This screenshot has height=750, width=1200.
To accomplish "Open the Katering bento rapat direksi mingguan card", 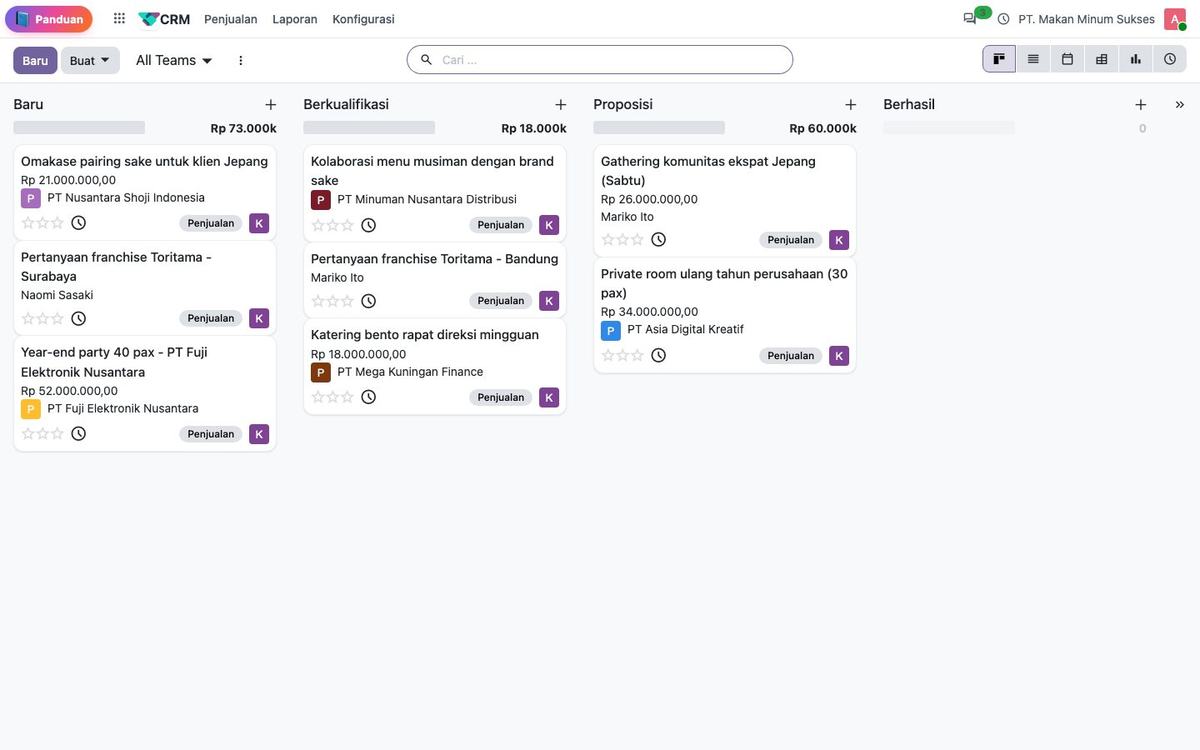I will (x=435, y=365).
